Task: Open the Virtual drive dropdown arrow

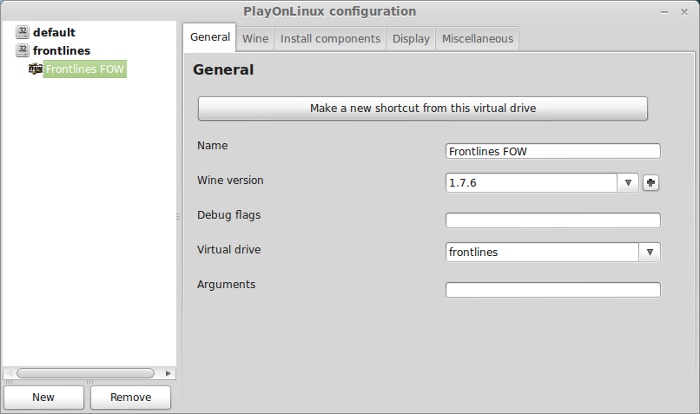Action: [650, 252]
